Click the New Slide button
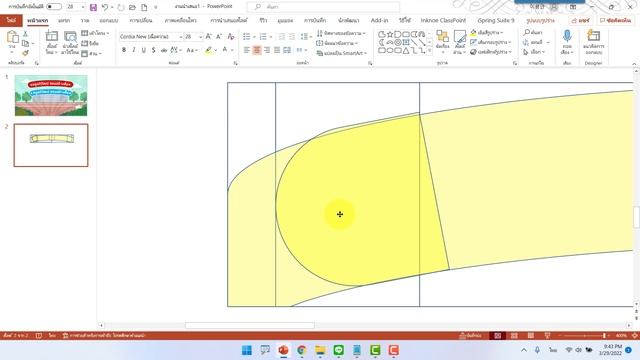The width and height of the screenshot is (640, 360). tap(52, 42)
